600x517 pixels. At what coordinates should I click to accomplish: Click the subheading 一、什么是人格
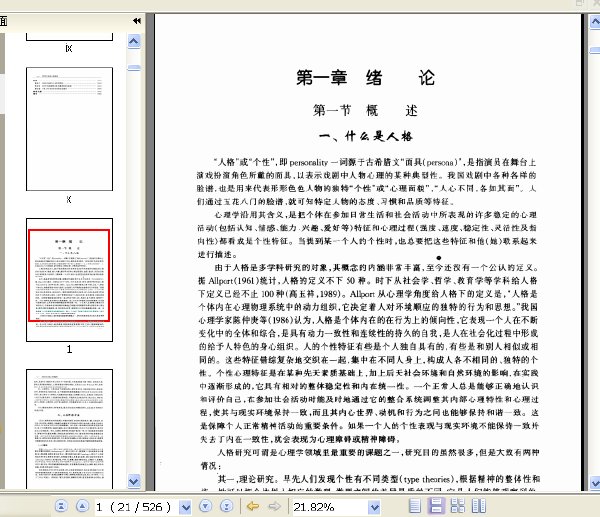pyautogui.click(x=365, y=136)
